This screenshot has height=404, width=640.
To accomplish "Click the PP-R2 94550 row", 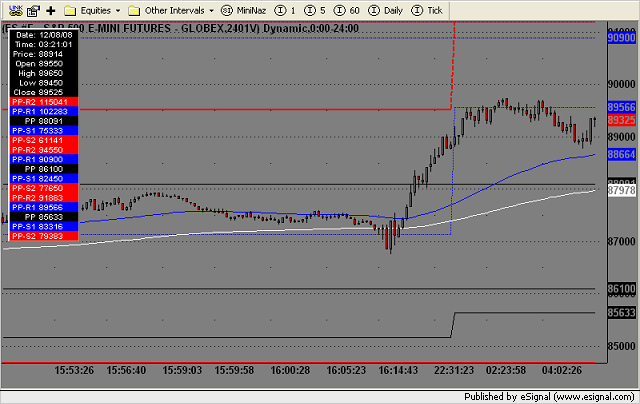I will tap(44, 150).
